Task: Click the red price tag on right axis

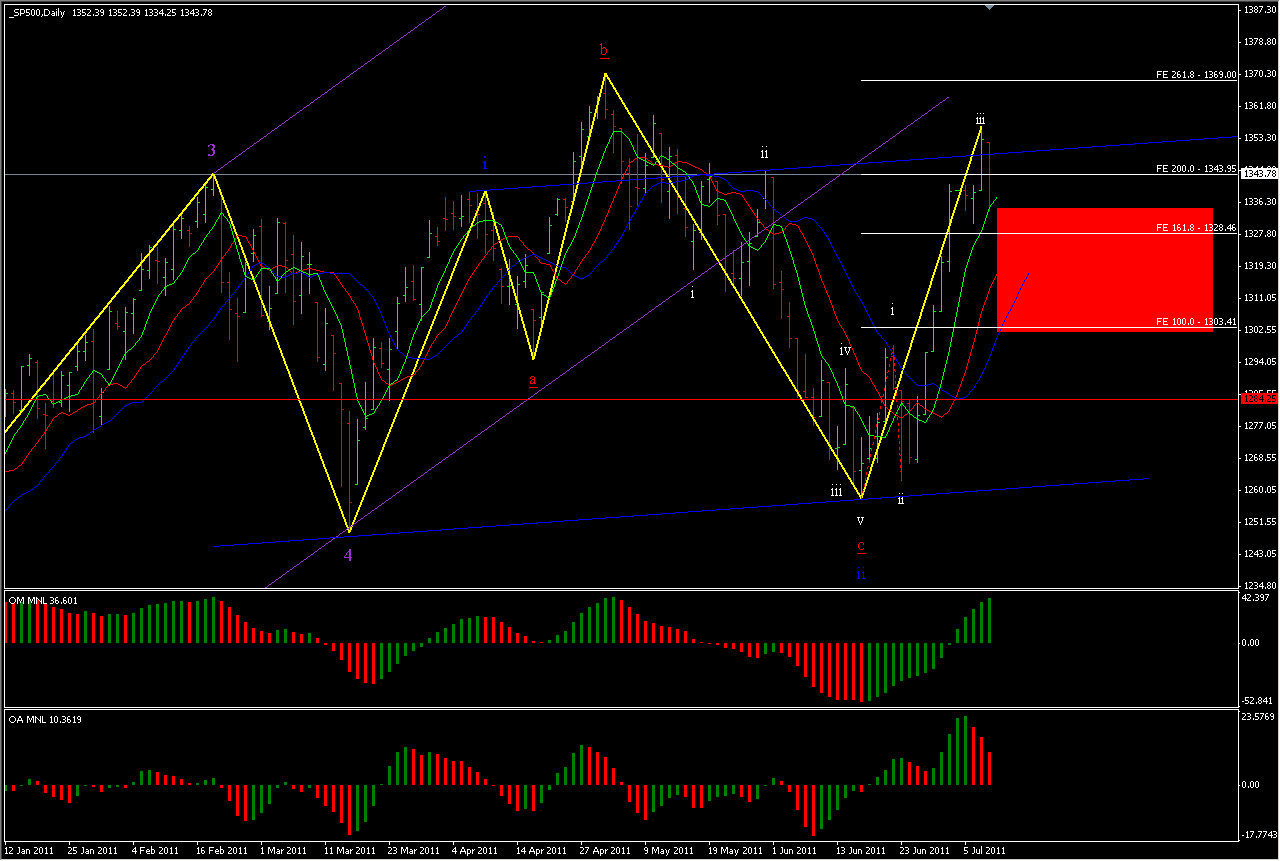Action: click(1258, 399)
